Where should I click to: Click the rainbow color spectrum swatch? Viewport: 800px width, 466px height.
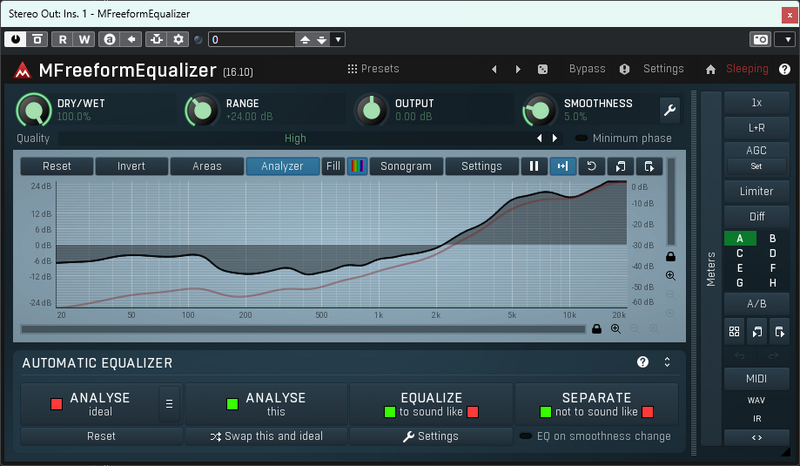click(357, 166)
